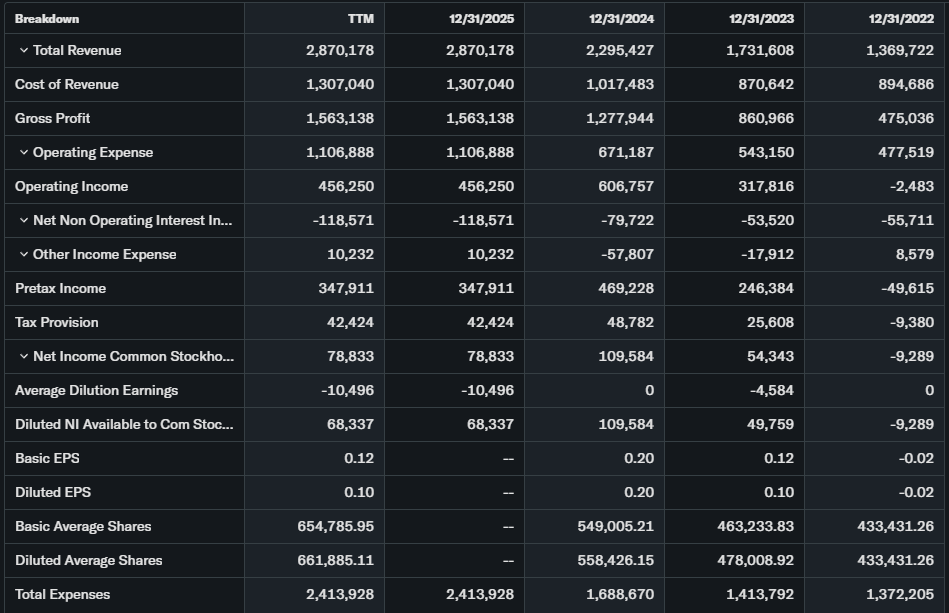Click the Basic EPS row label
Viewport: 949px width, 613px height.
(47, 459)
